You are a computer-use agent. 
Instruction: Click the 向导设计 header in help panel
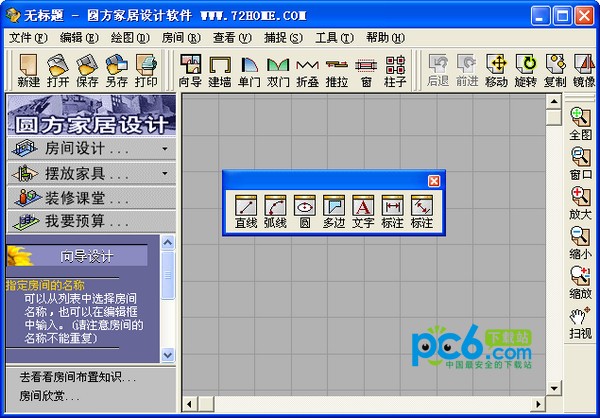(77, 256)
